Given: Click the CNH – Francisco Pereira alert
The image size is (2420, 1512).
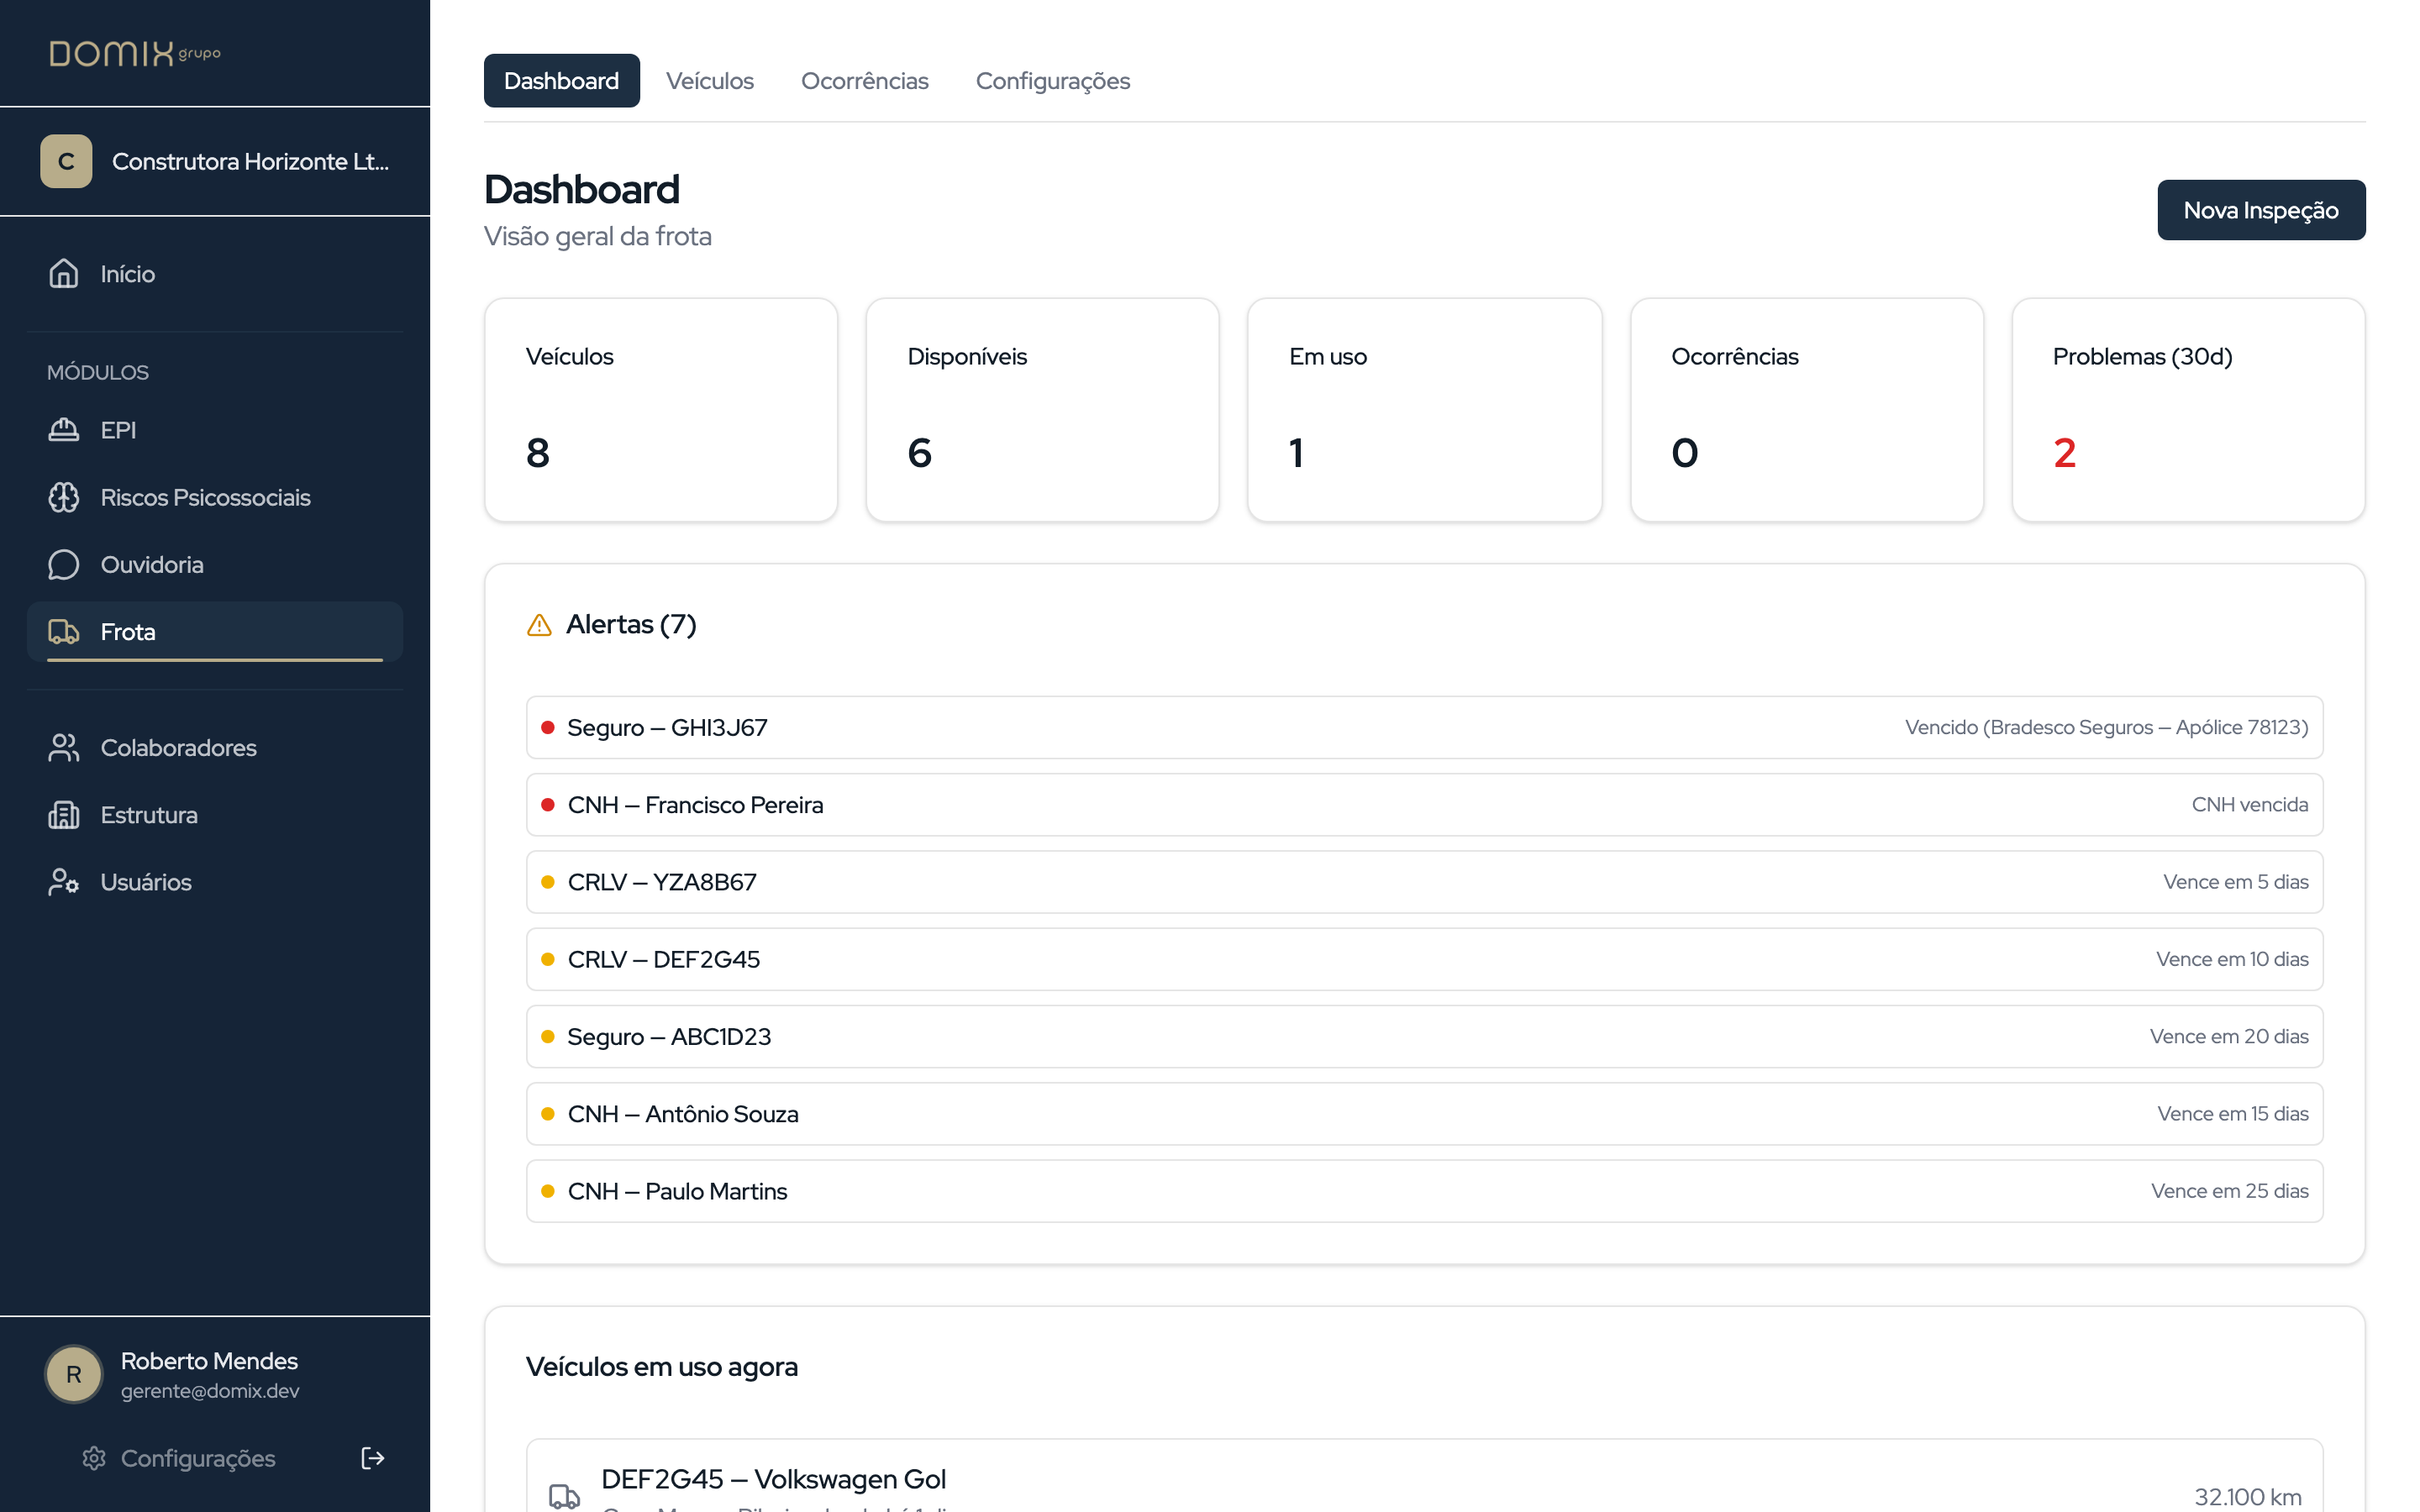Looking at the screenshot, I should pos(1423,804).
